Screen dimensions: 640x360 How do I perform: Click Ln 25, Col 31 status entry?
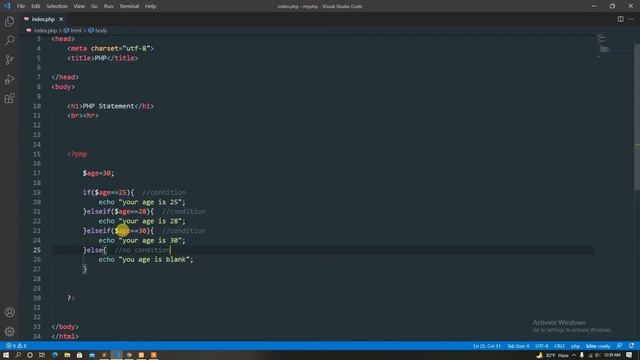(x=487, y=346)
